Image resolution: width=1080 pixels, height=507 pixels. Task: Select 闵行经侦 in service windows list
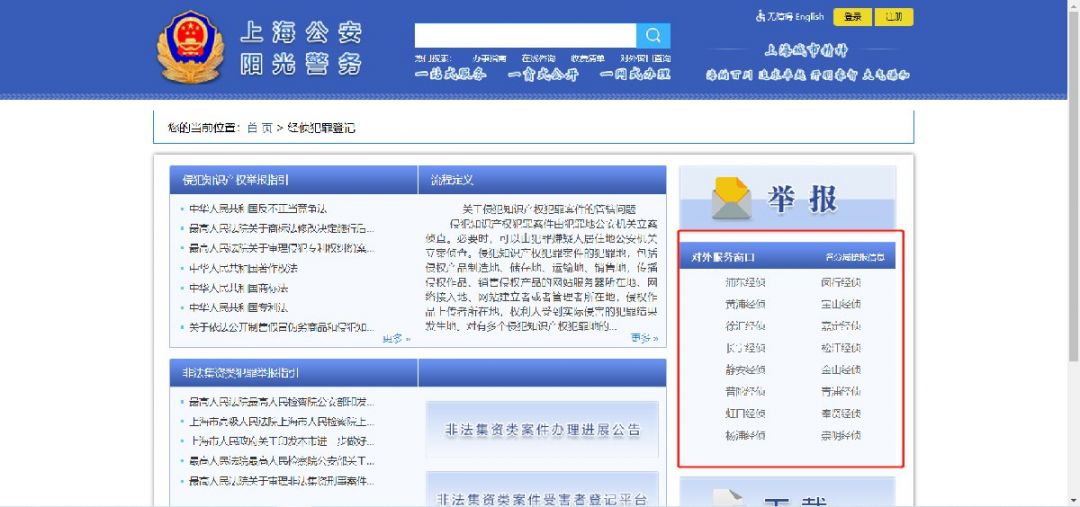coord(840,282)
